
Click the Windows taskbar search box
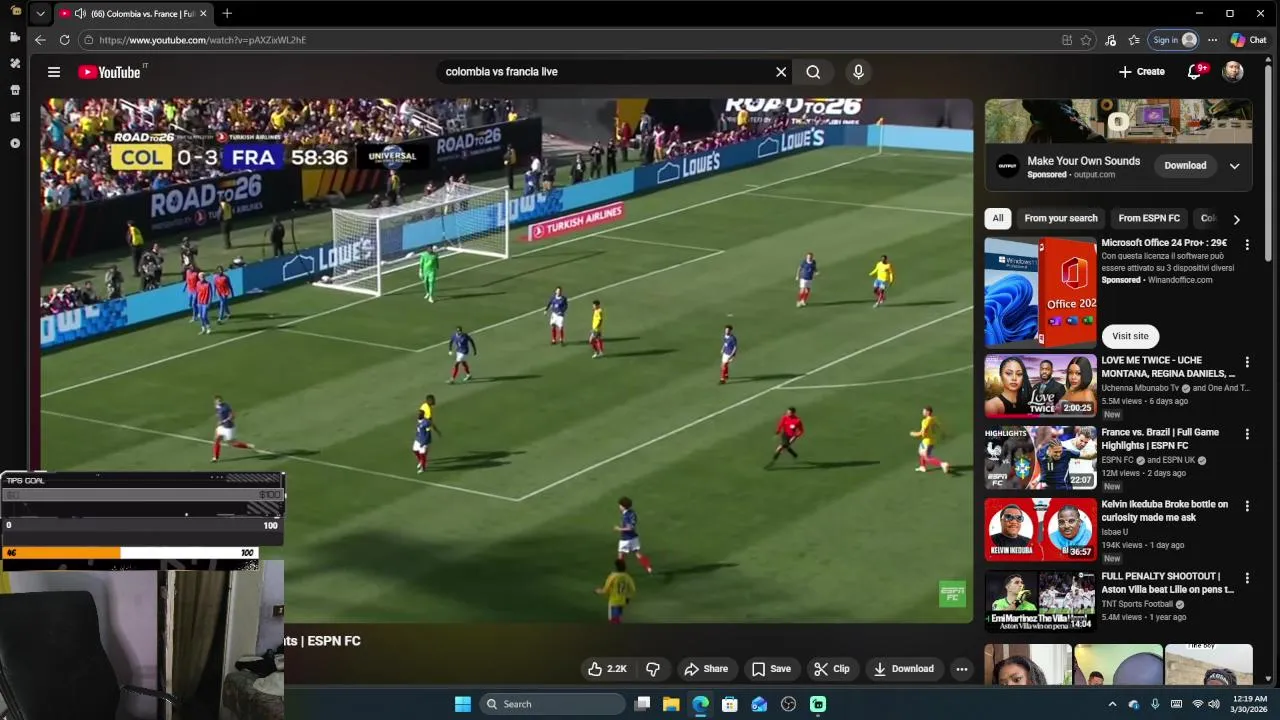(552, 704)
